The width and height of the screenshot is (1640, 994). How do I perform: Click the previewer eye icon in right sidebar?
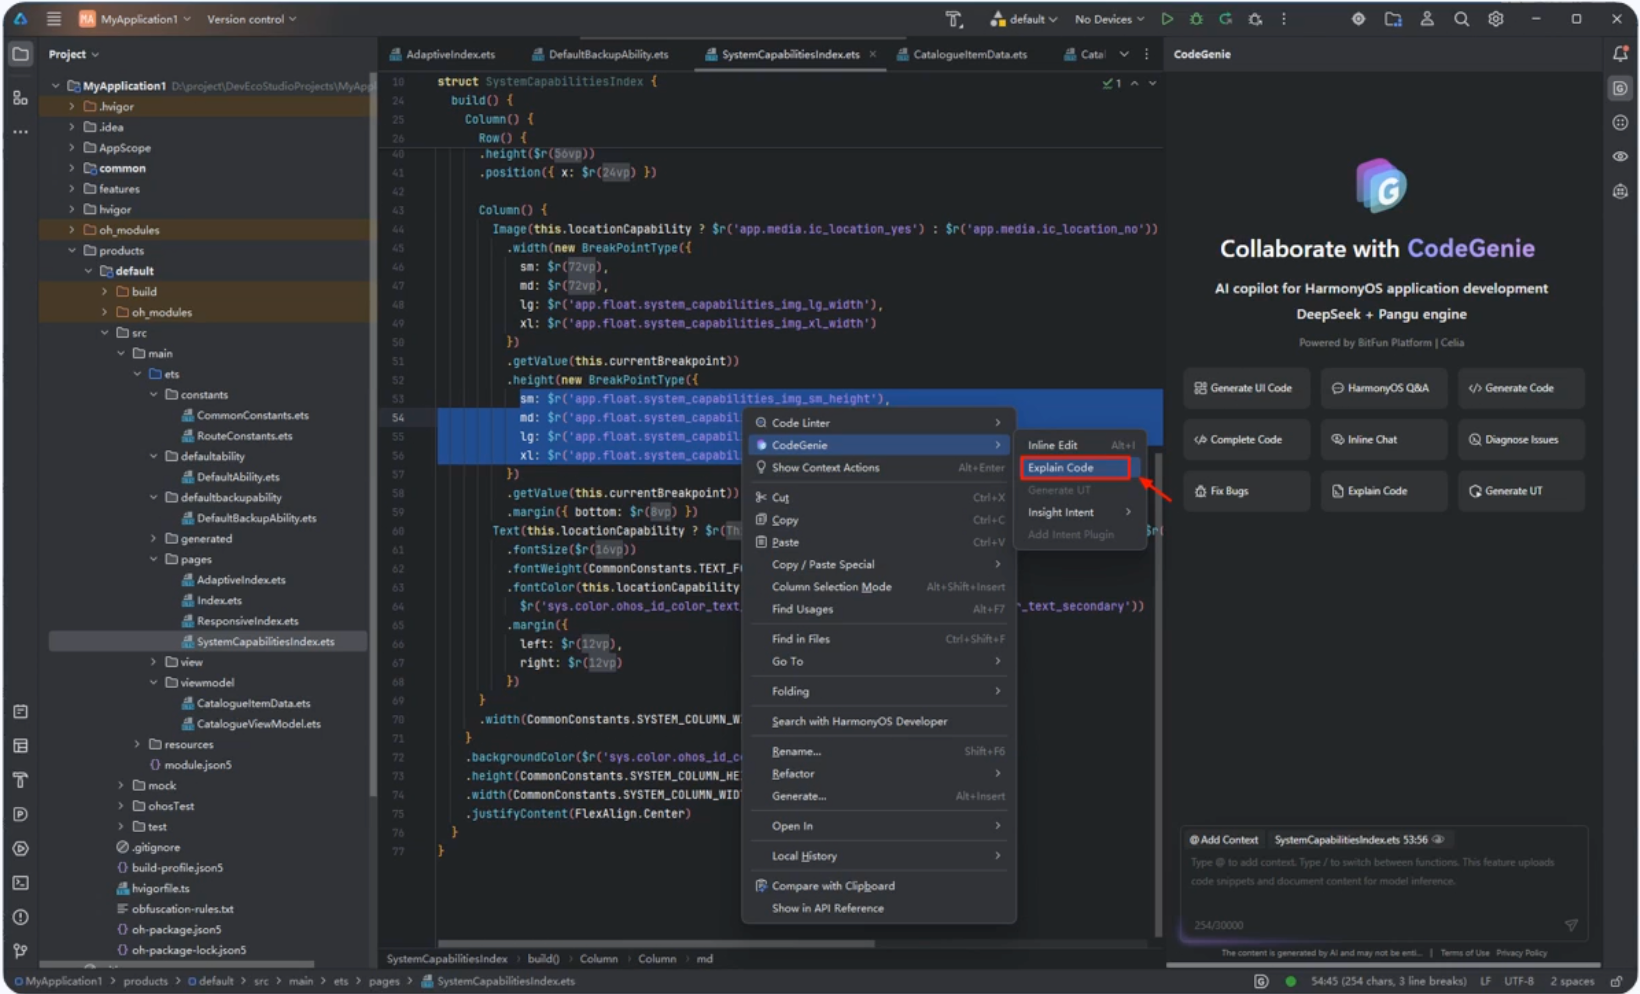click(x=1620, y=156)
